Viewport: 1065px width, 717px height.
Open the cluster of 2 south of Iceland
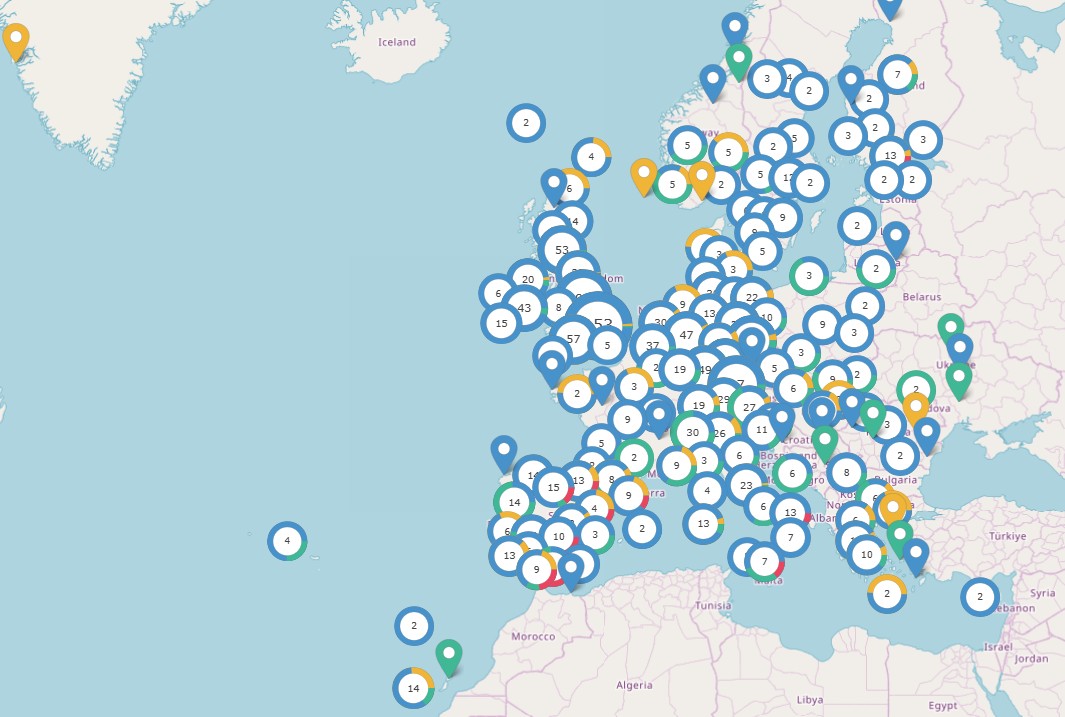(x=525, y=123)
